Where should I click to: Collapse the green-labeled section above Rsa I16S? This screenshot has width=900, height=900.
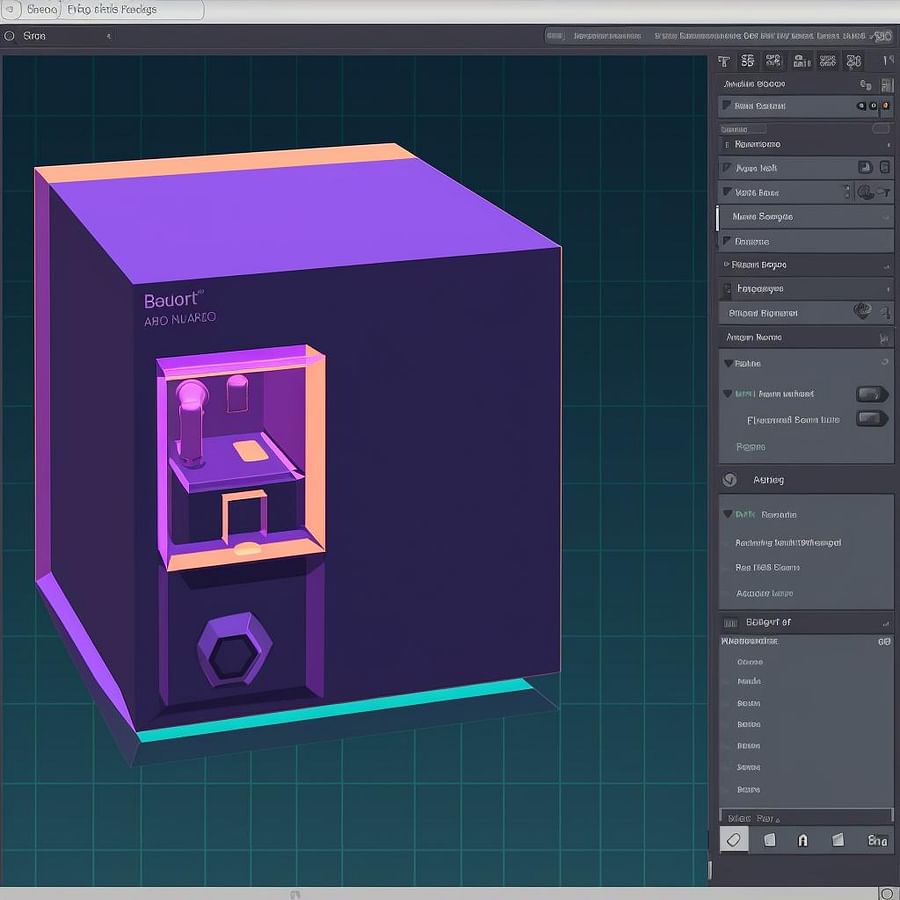pos(727,514)
